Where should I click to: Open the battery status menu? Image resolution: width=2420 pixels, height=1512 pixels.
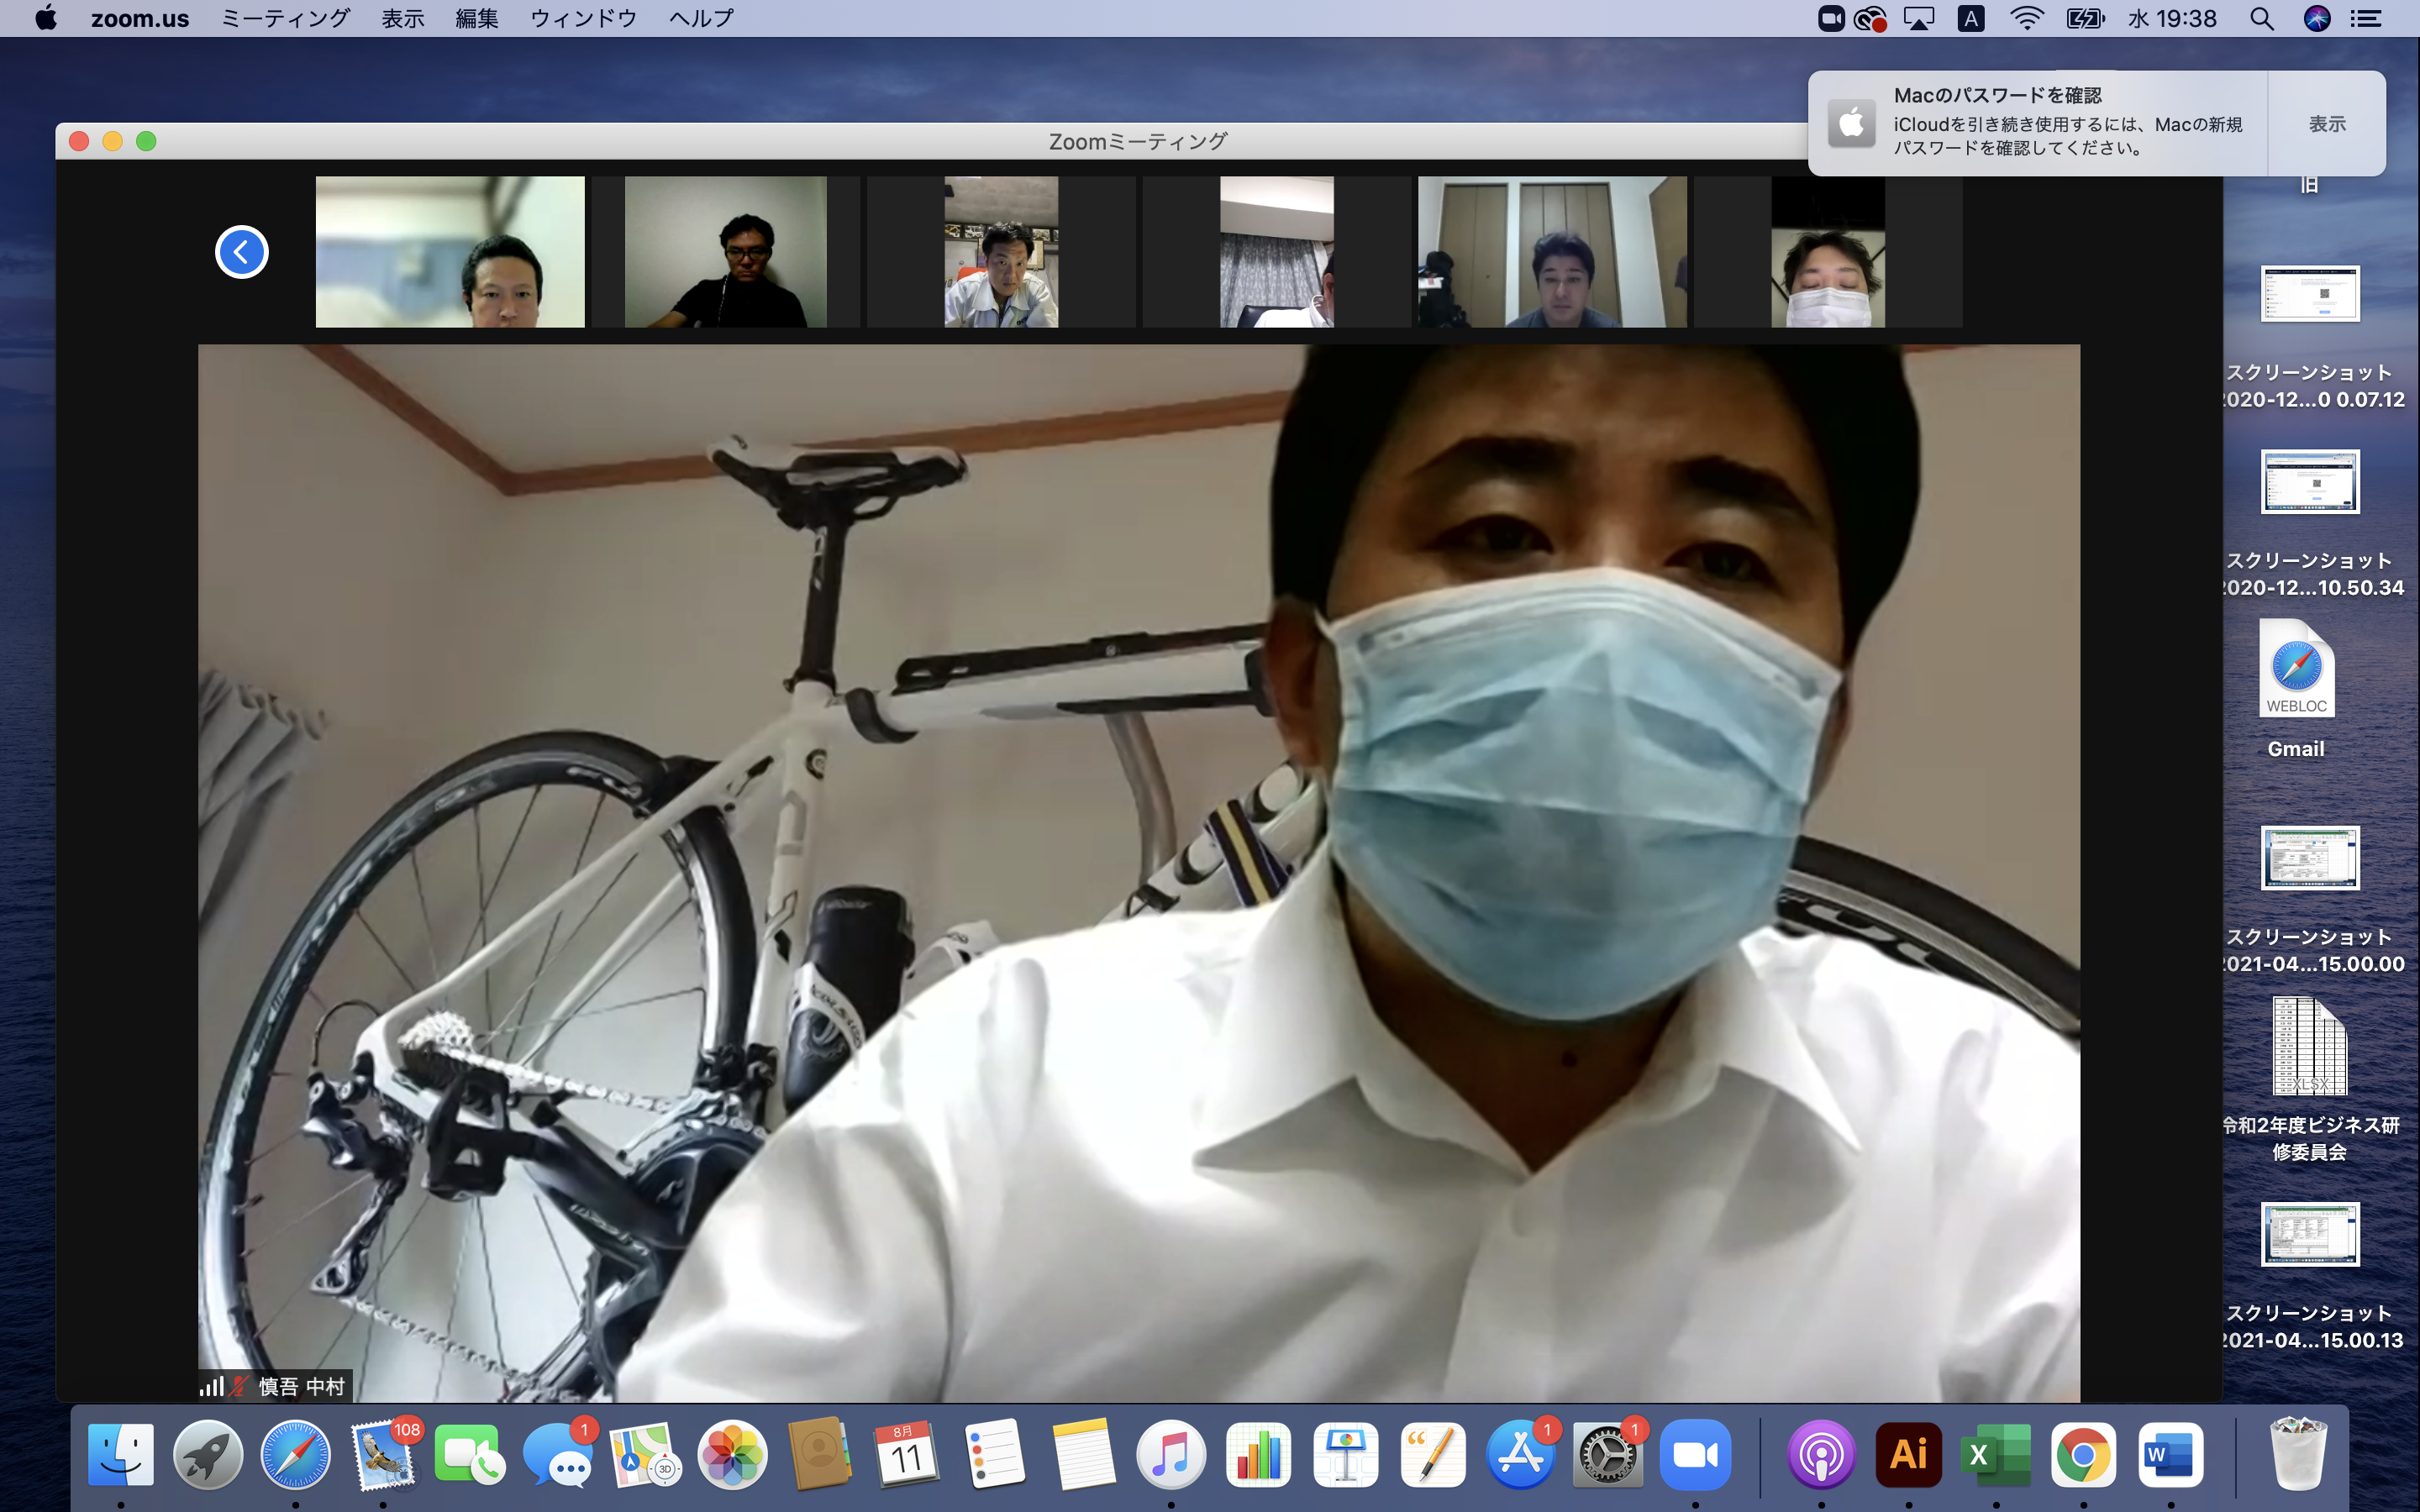click(x=2085, y=19)
